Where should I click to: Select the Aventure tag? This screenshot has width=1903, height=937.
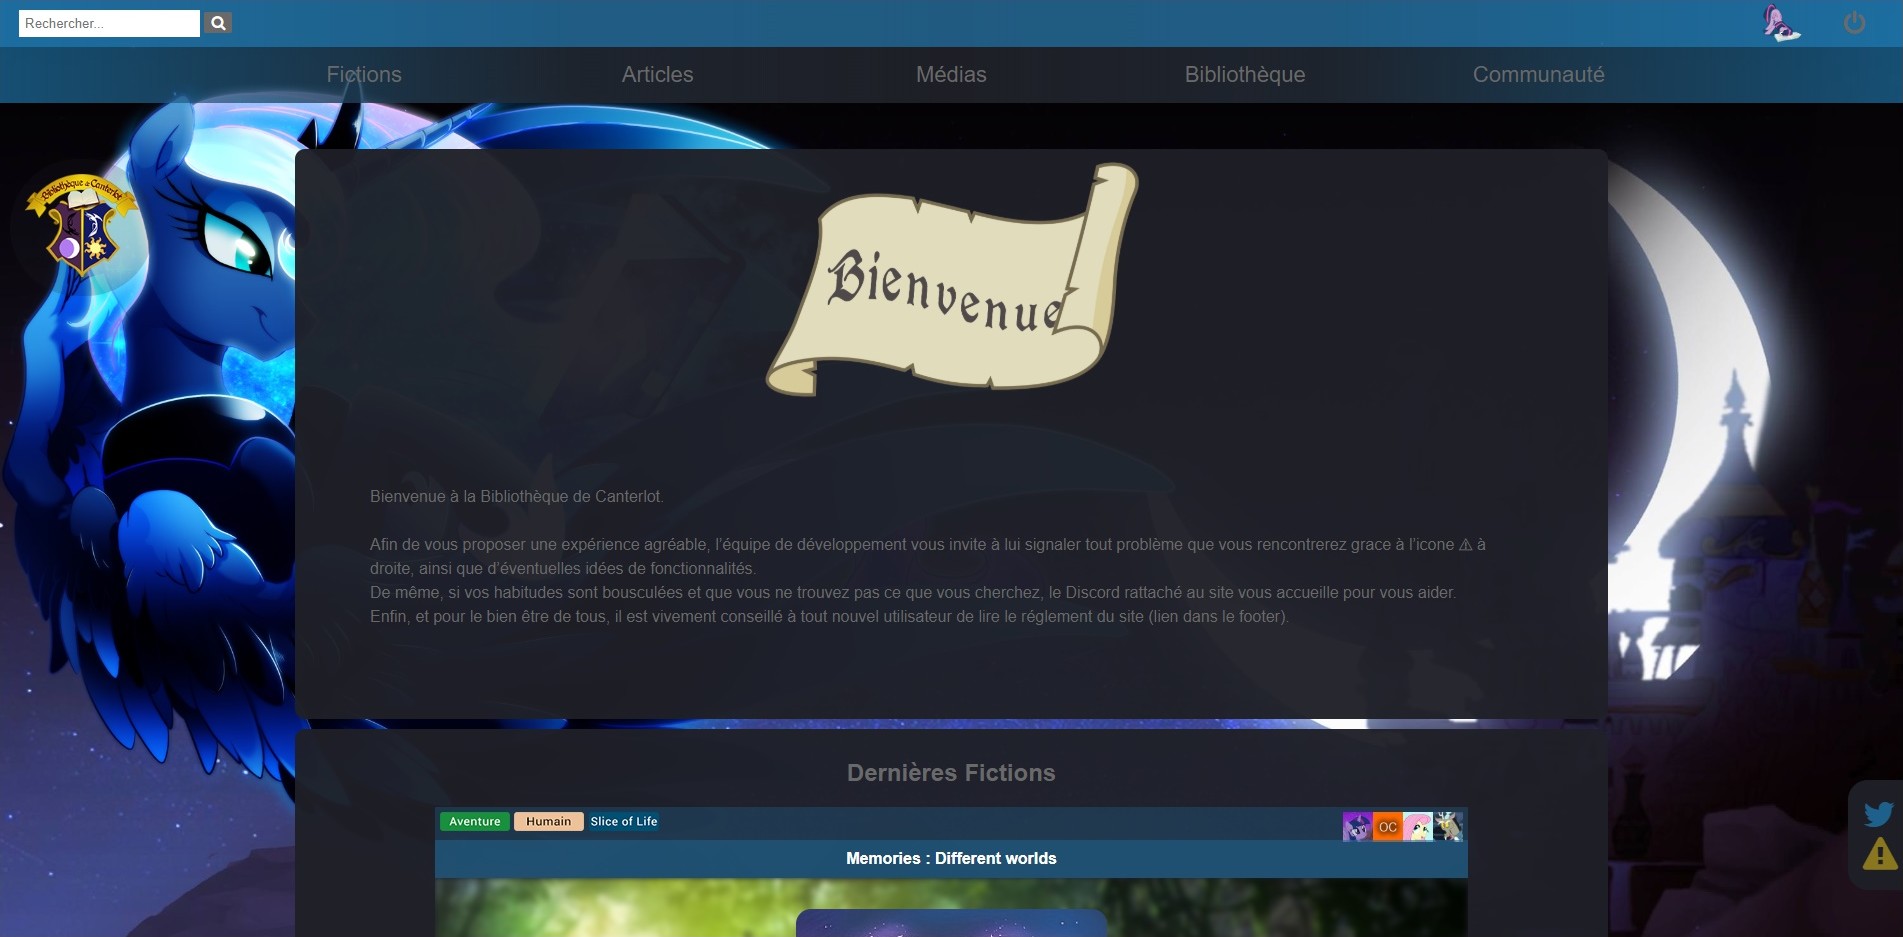[x=475, y=822]
